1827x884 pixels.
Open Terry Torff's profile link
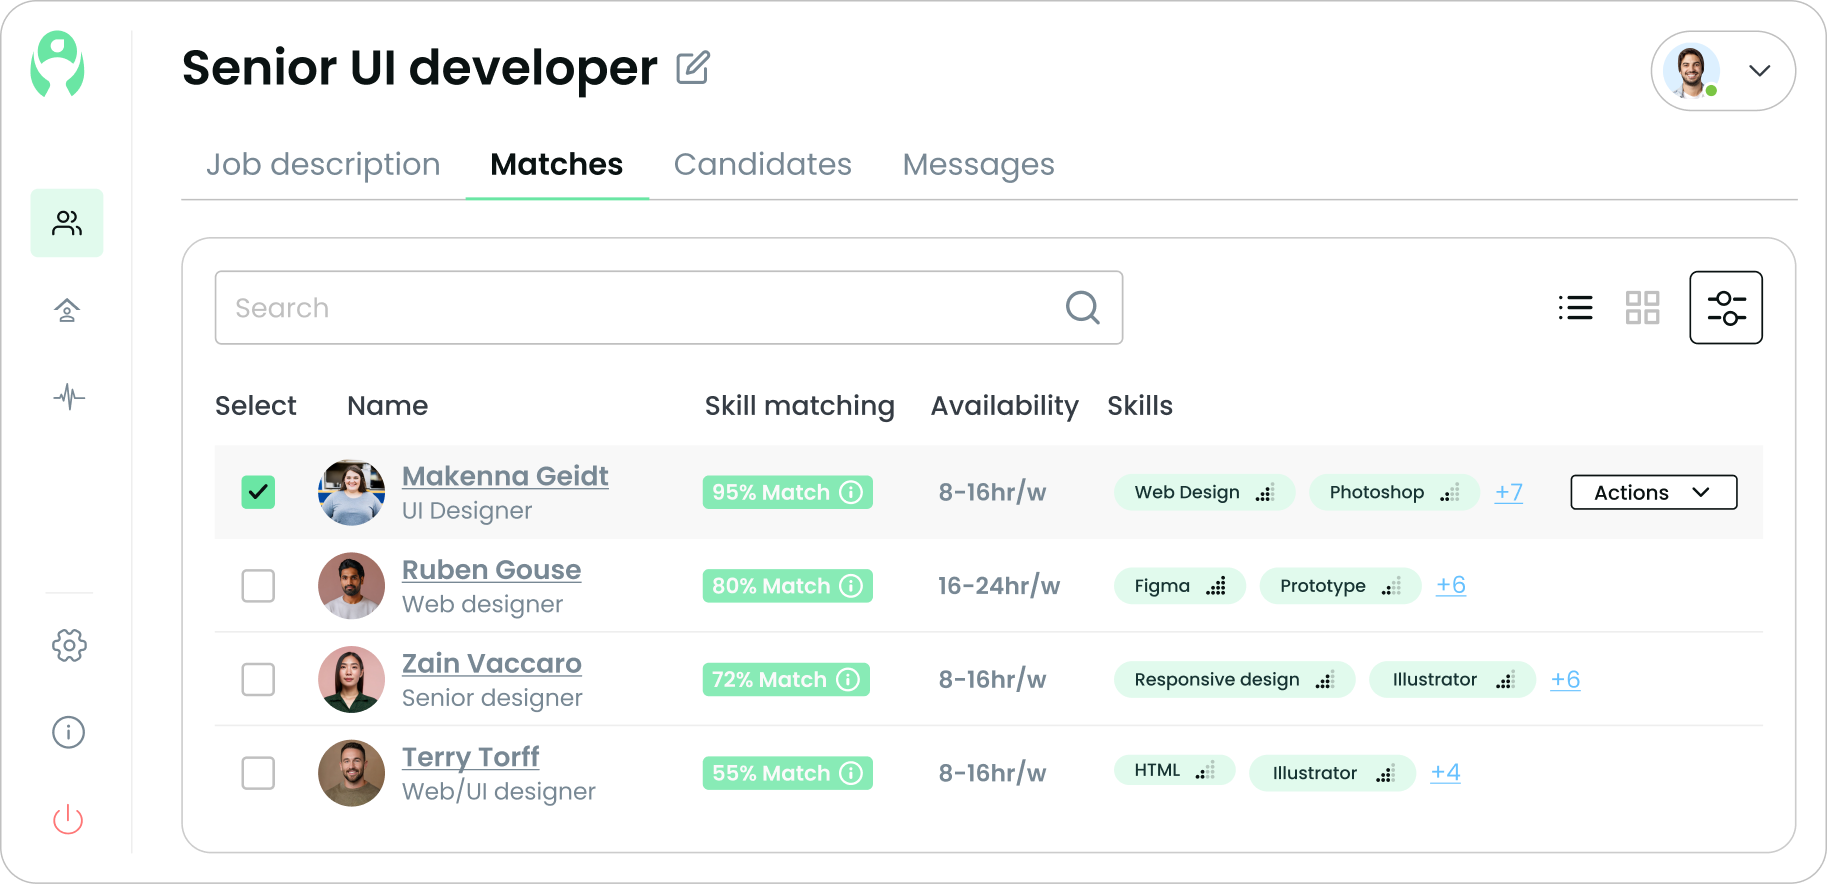[470, 757]
